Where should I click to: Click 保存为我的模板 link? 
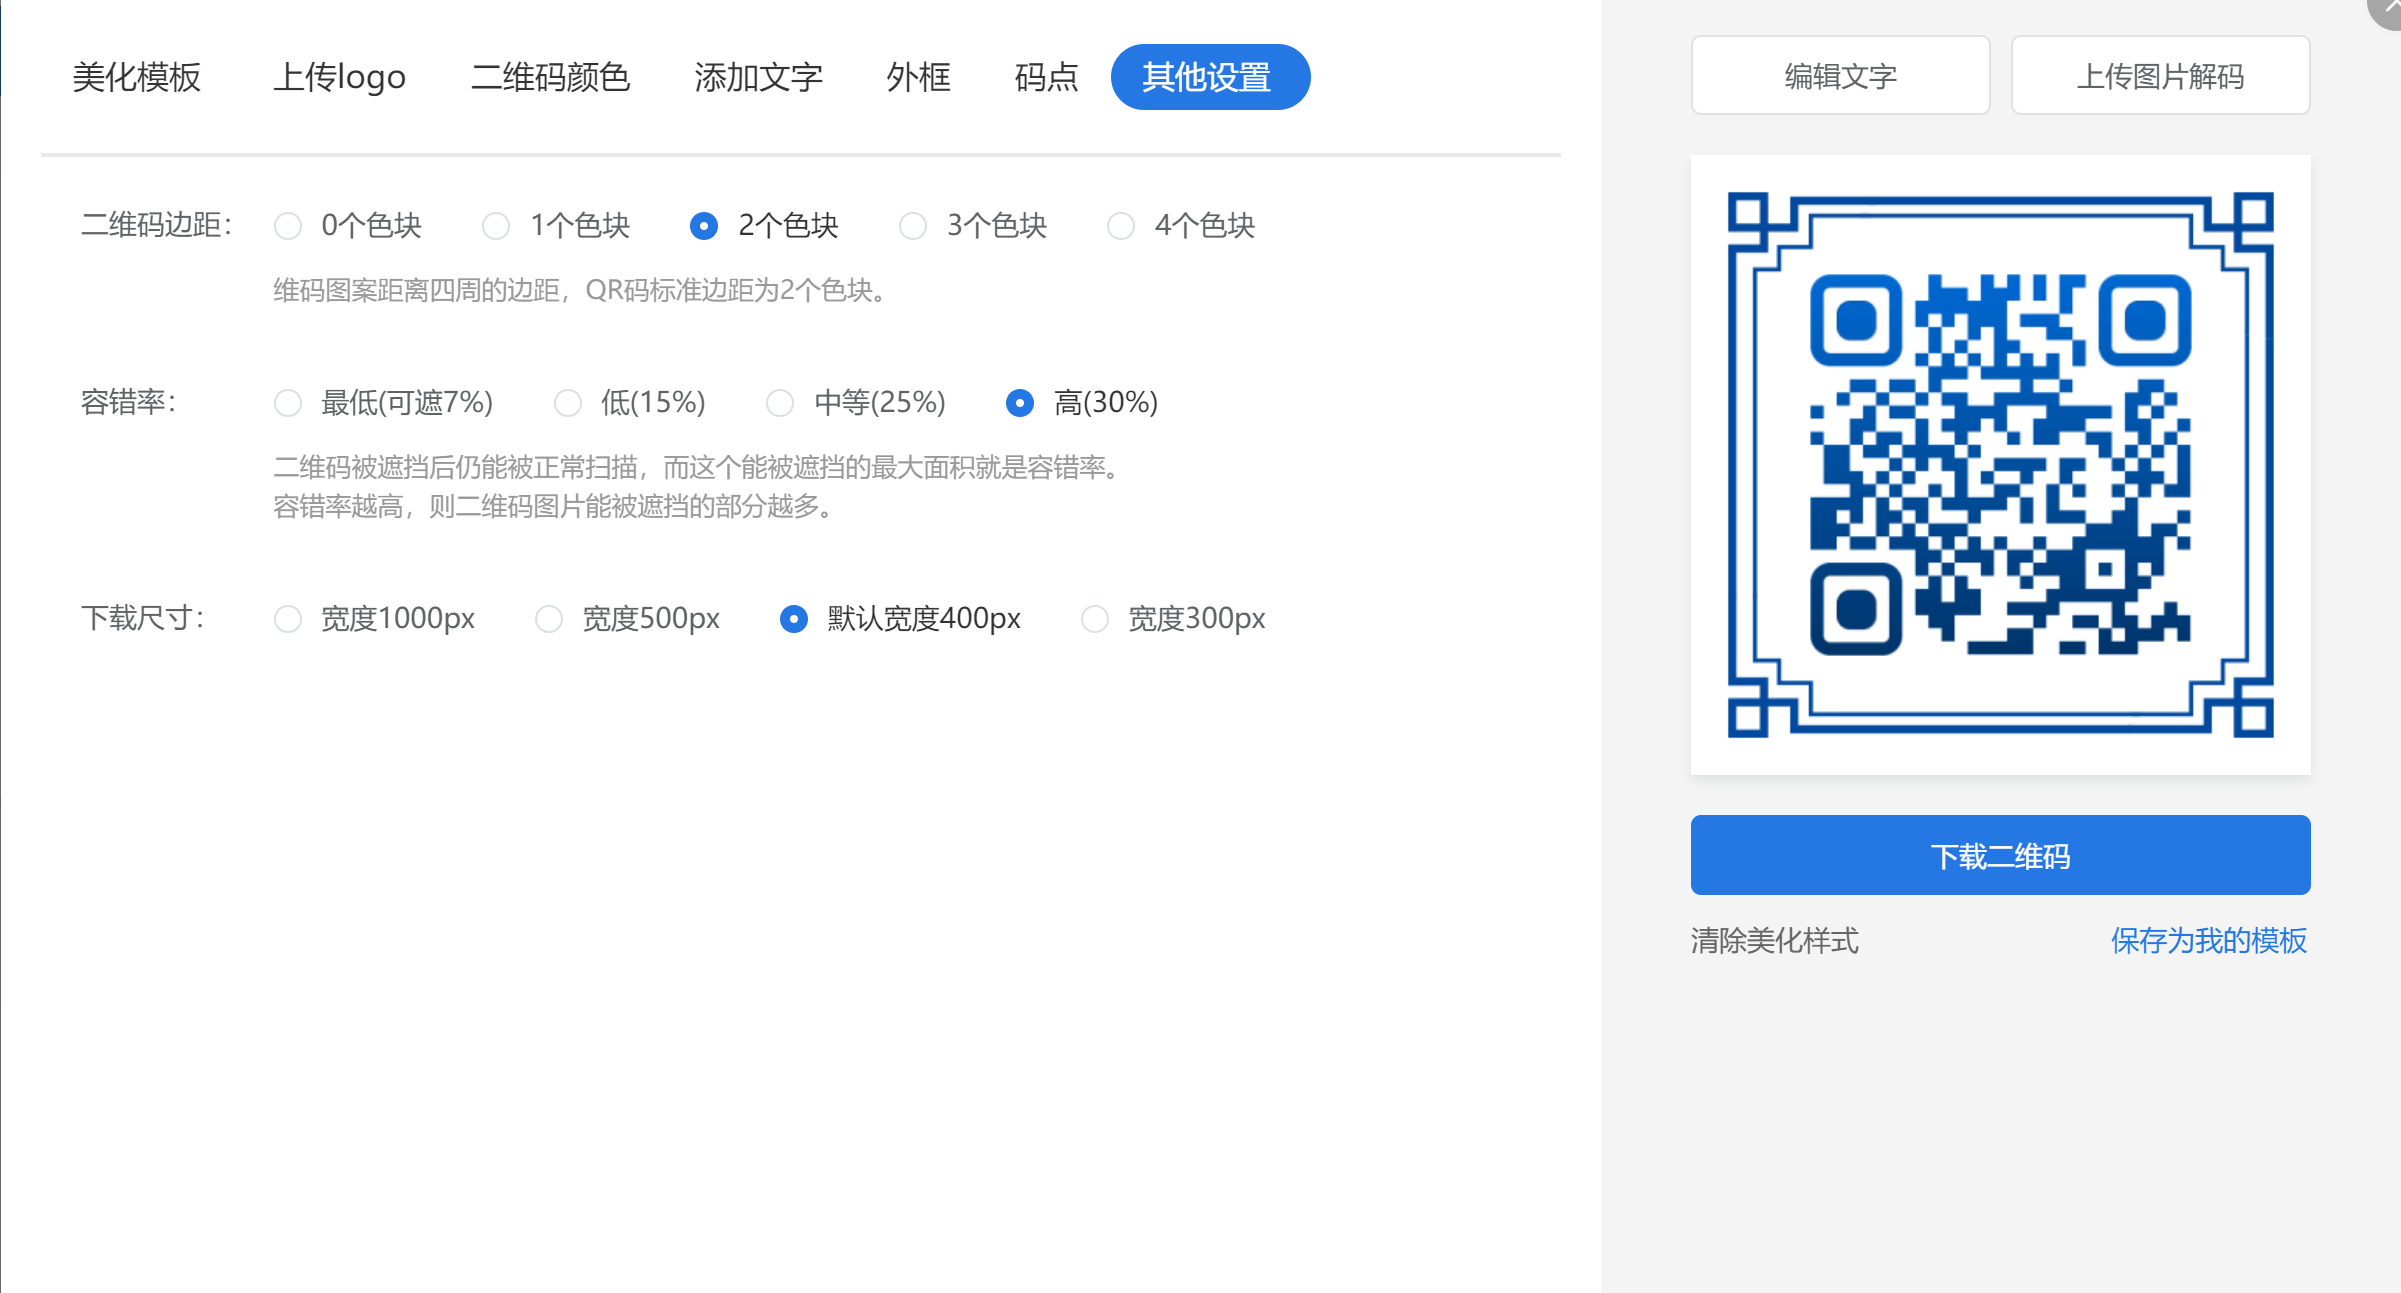coord(2208,940)
